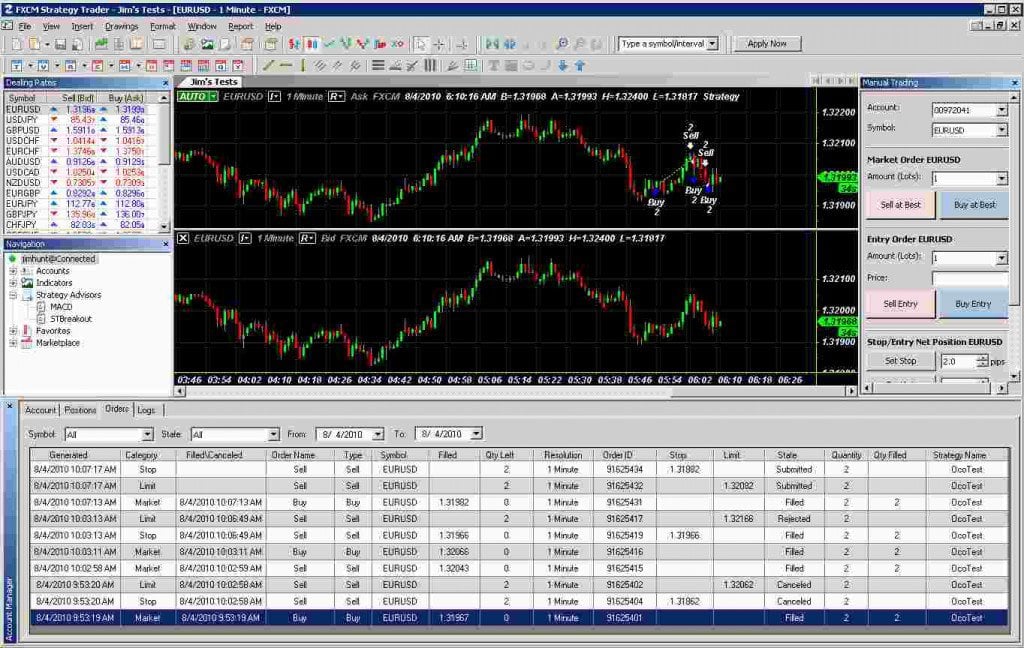Click the Set Stop button
Viewport: 1024px width, 648px height.
coord(901,361)
